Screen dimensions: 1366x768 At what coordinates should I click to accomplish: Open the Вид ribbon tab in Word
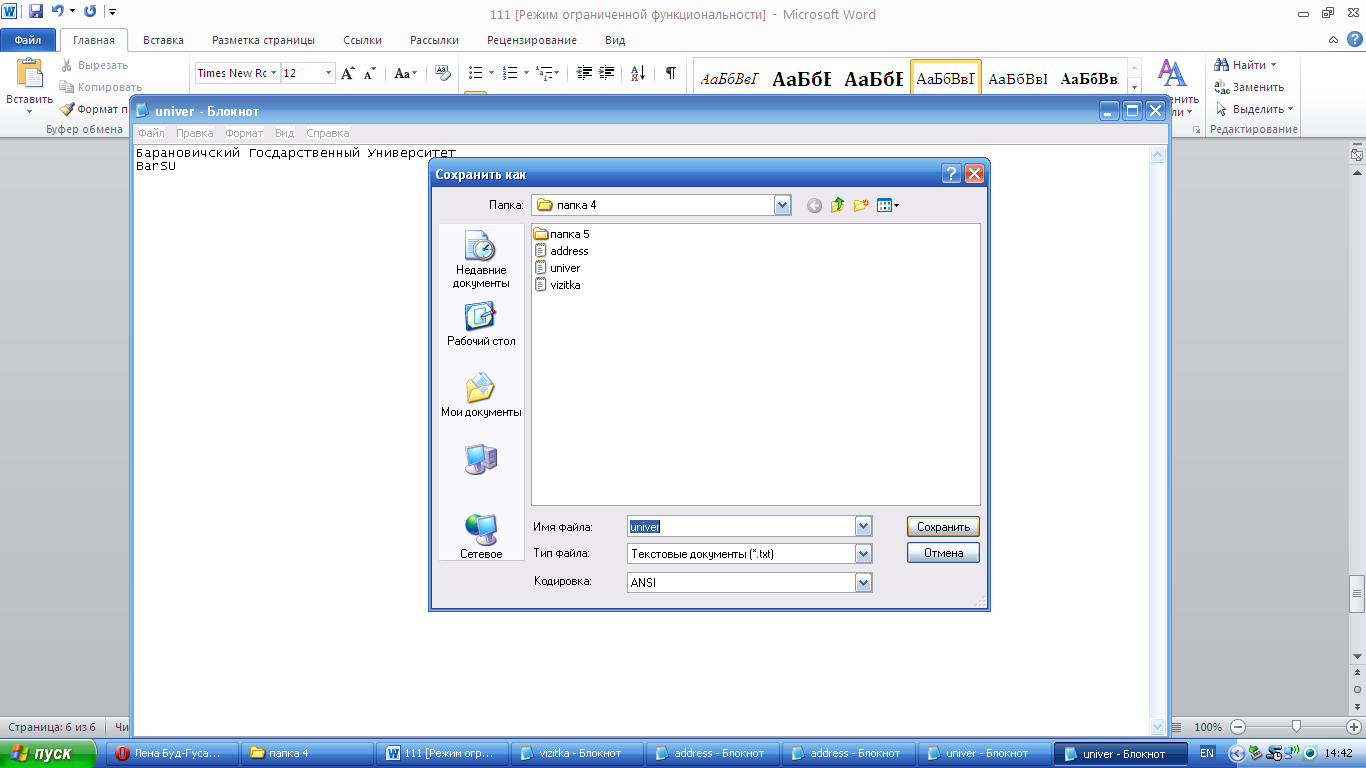pyautogui.click(x=615, y=40)
